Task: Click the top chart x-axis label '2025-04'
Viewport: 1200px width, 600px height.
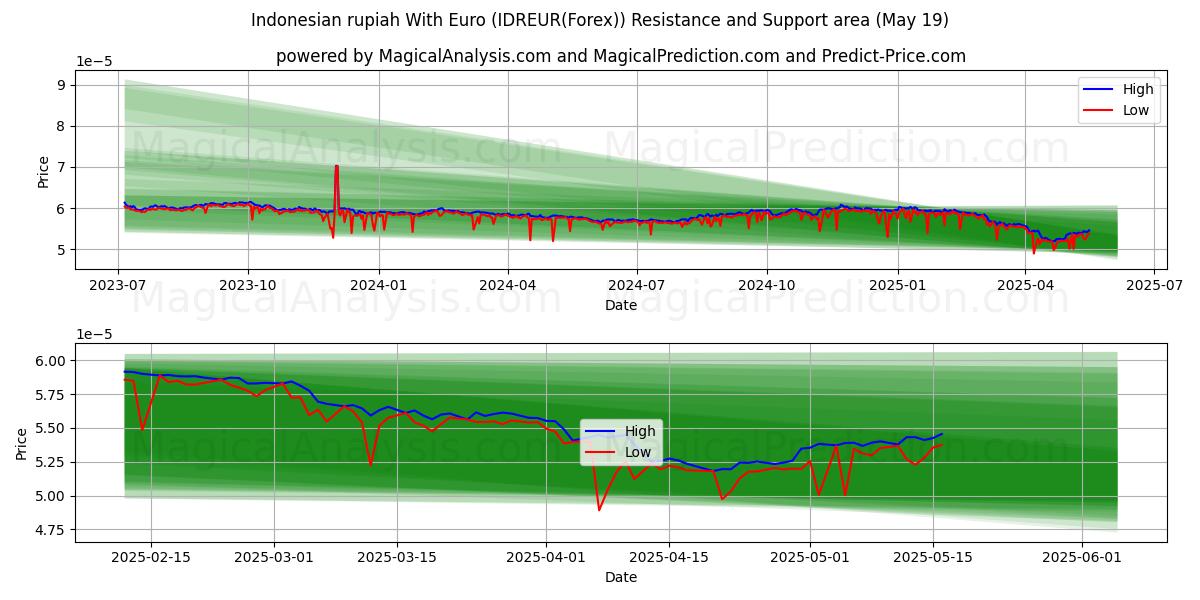Action: click(1025, 285)
